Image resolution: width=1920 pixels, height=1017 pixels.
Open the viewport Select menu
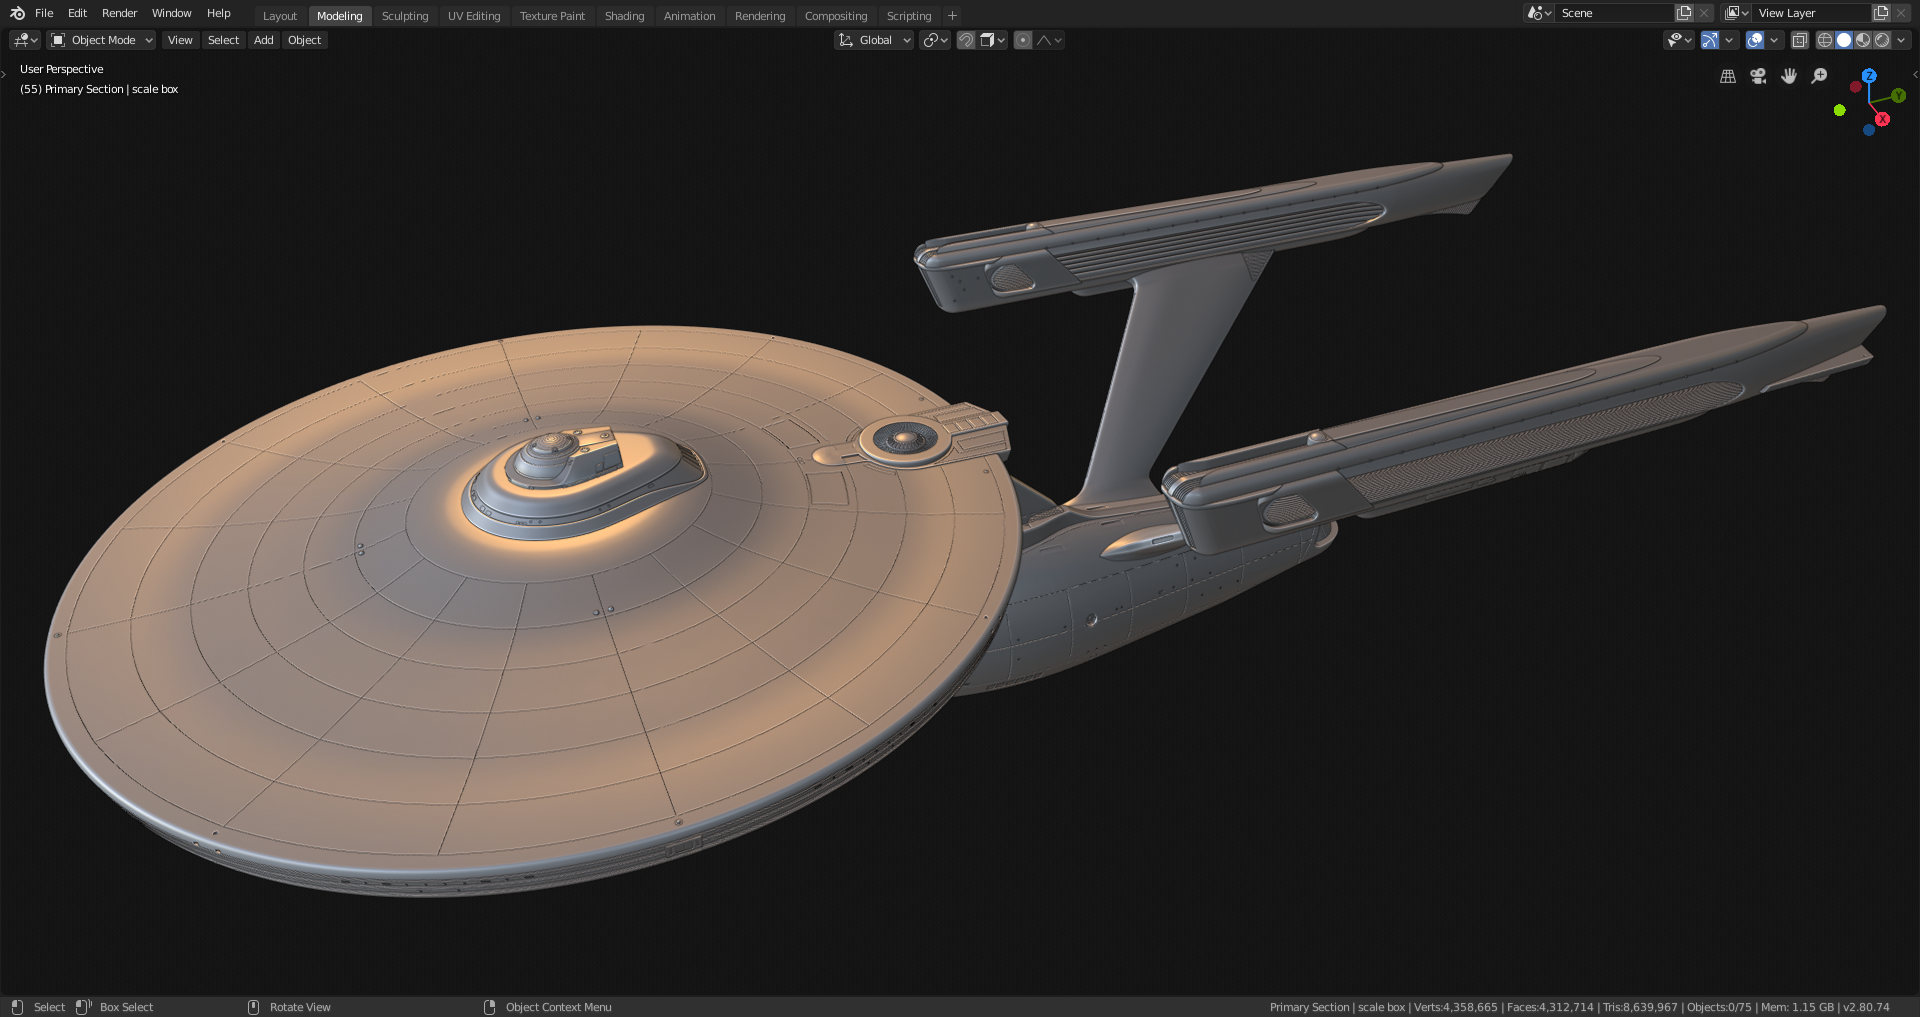(x=223, y=40)
